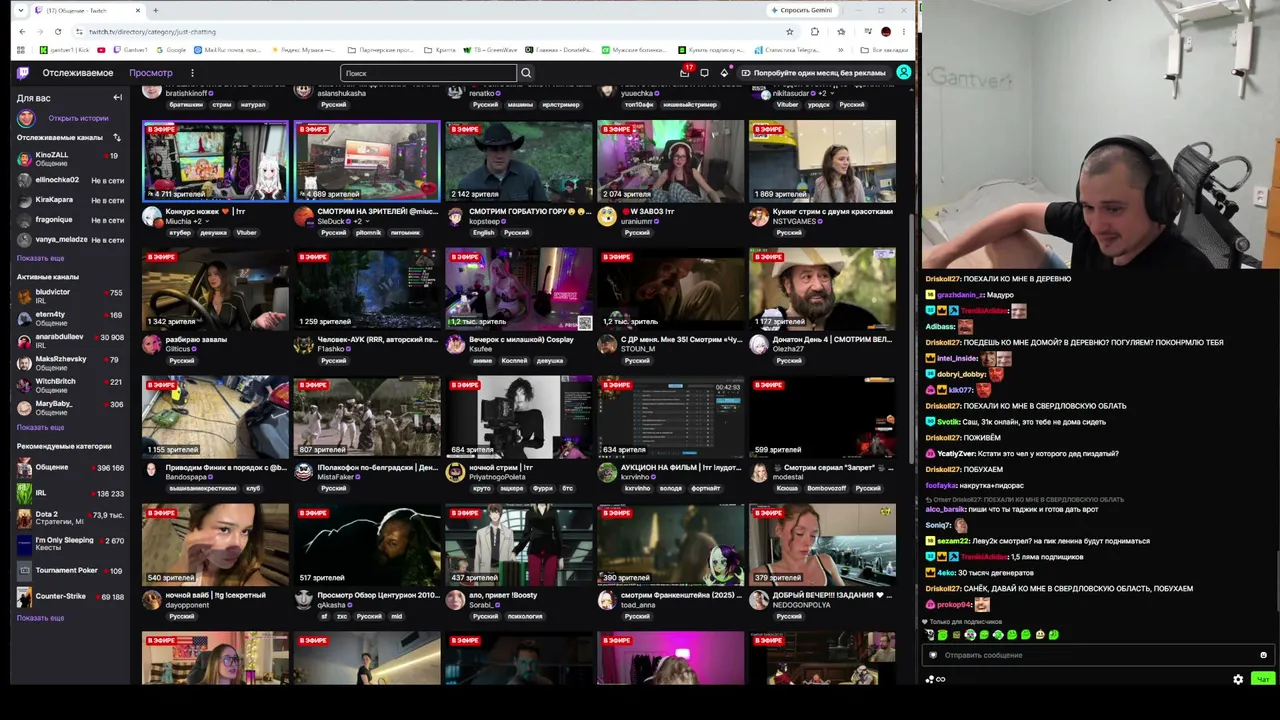Open the Партнерские прог... bookmark folder

(381, 50)
